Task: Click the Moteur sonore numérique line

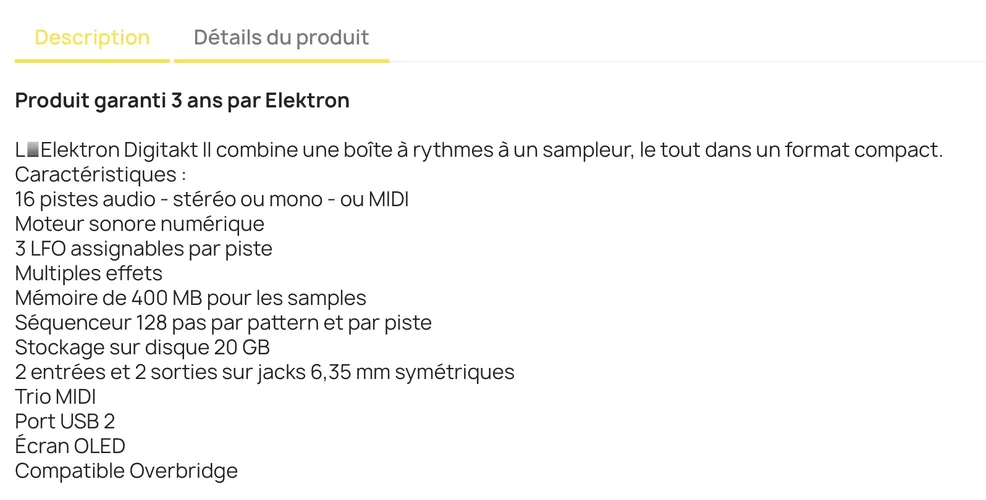Action: [x=140, y=224]
